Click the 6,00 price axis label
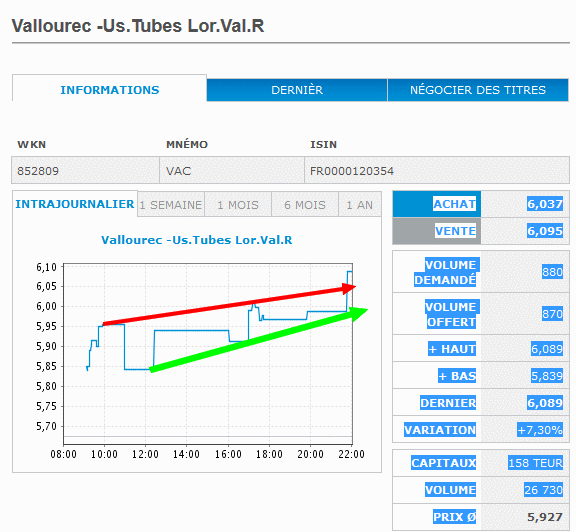The height and width of the screenshot is (532, 576). (x=46, y=306)
